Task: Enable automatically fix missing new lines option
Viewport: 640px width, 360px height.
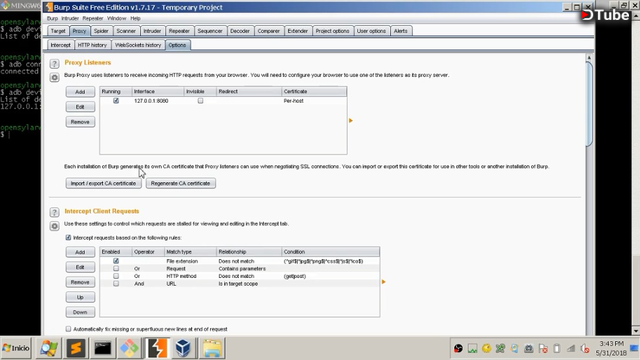Action: 68,329
